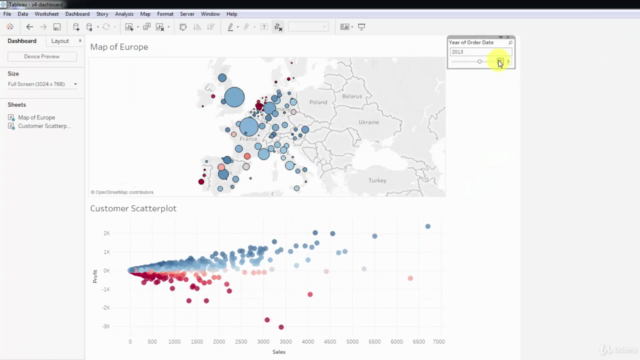Click the show mark labels T icon
This screenshot has width=640, height=360.
point(264,27)
